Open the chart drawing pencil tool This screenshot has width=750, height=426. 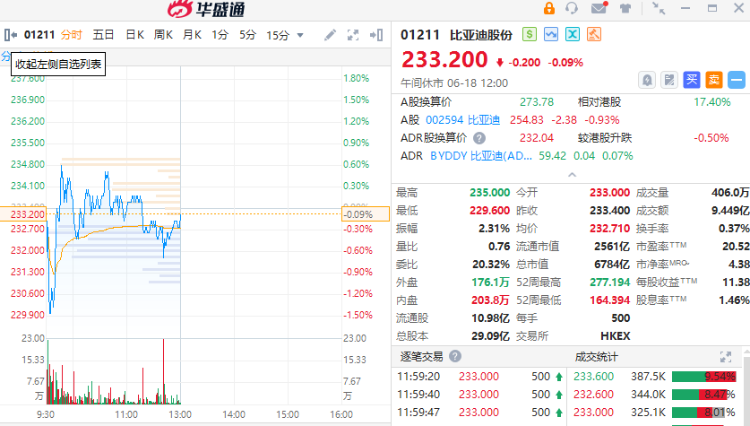(x=330, y=35)
